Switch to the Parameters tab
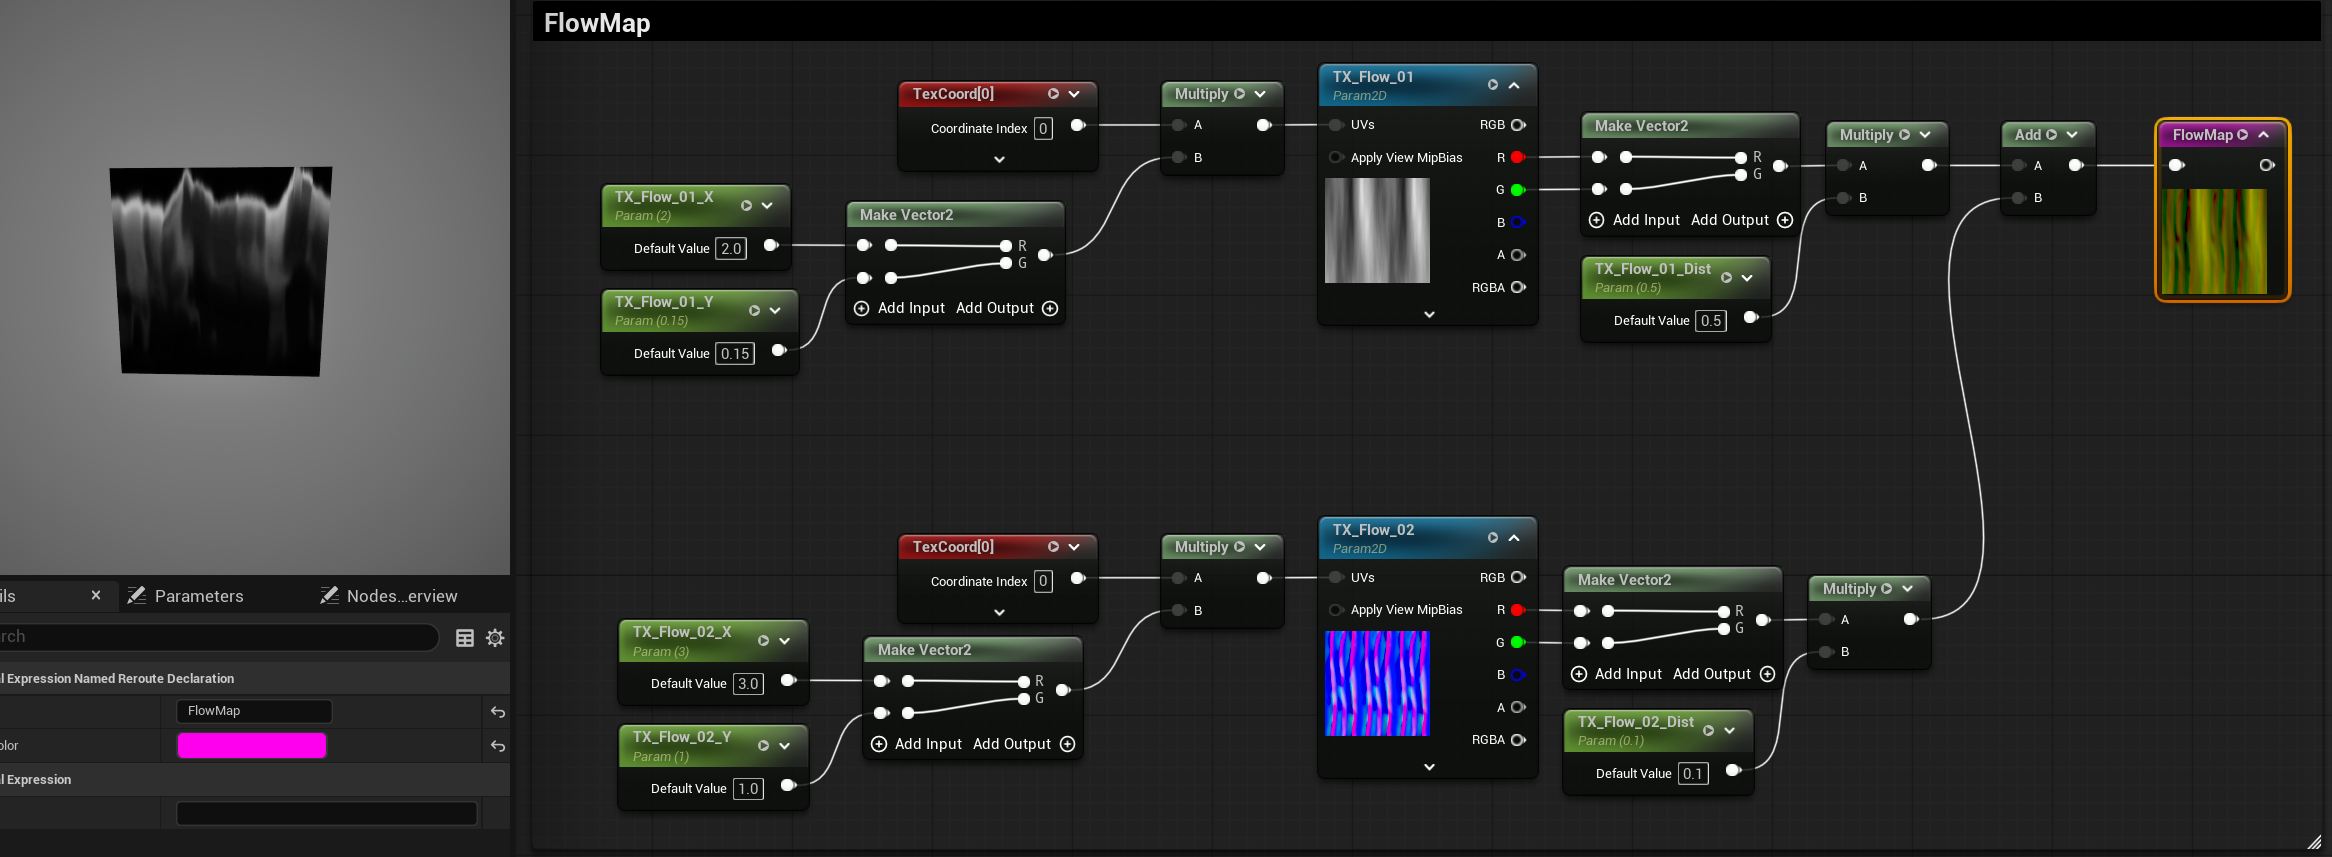 (185, 596)
